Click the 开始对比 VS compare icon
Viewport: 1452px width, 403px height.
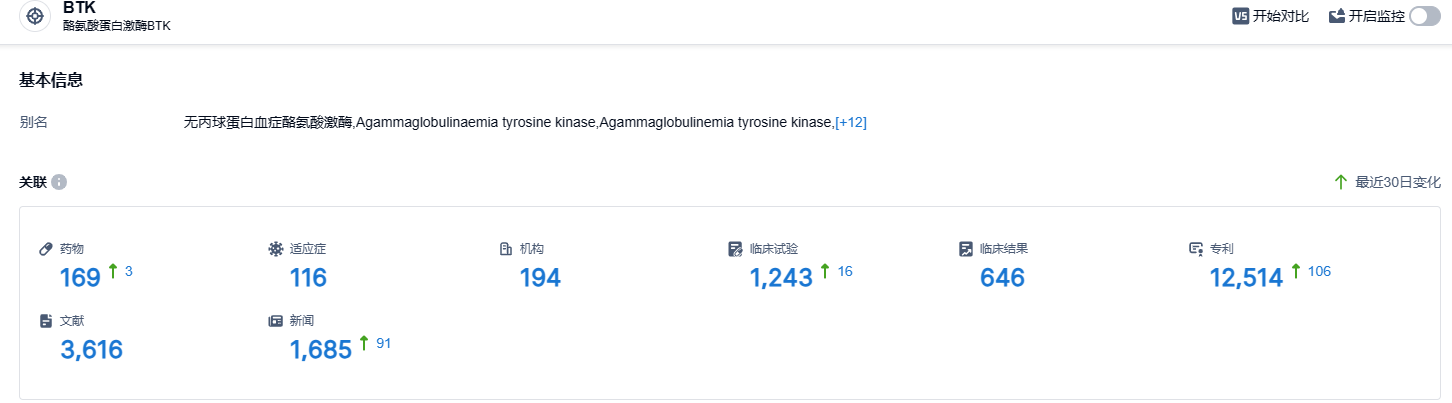(1241, 16)
